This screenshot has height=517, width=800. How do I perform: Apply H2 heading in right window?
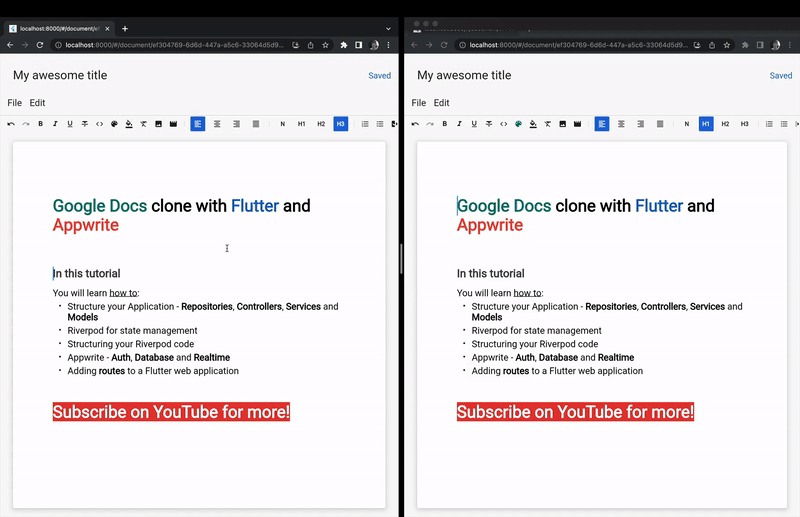pyautogui.click(x=725, y=124)
